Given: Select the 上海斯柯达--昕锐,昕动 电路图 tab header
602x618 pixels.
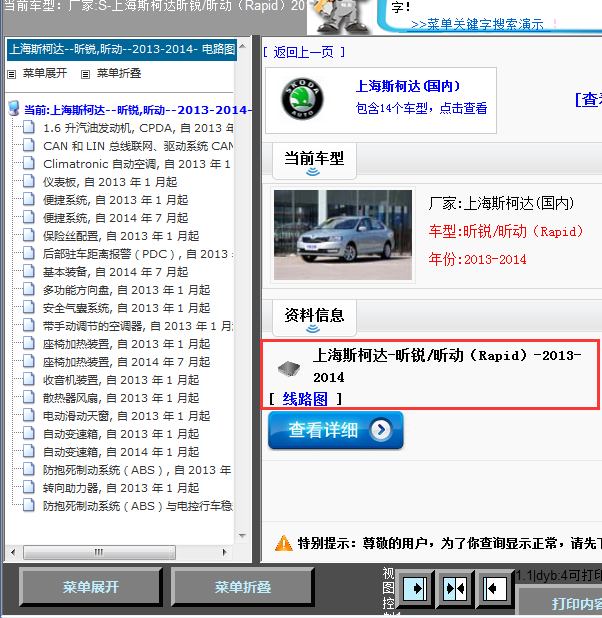Looking at the screenshot, I should pyautogui.click(x=122, y=49).
